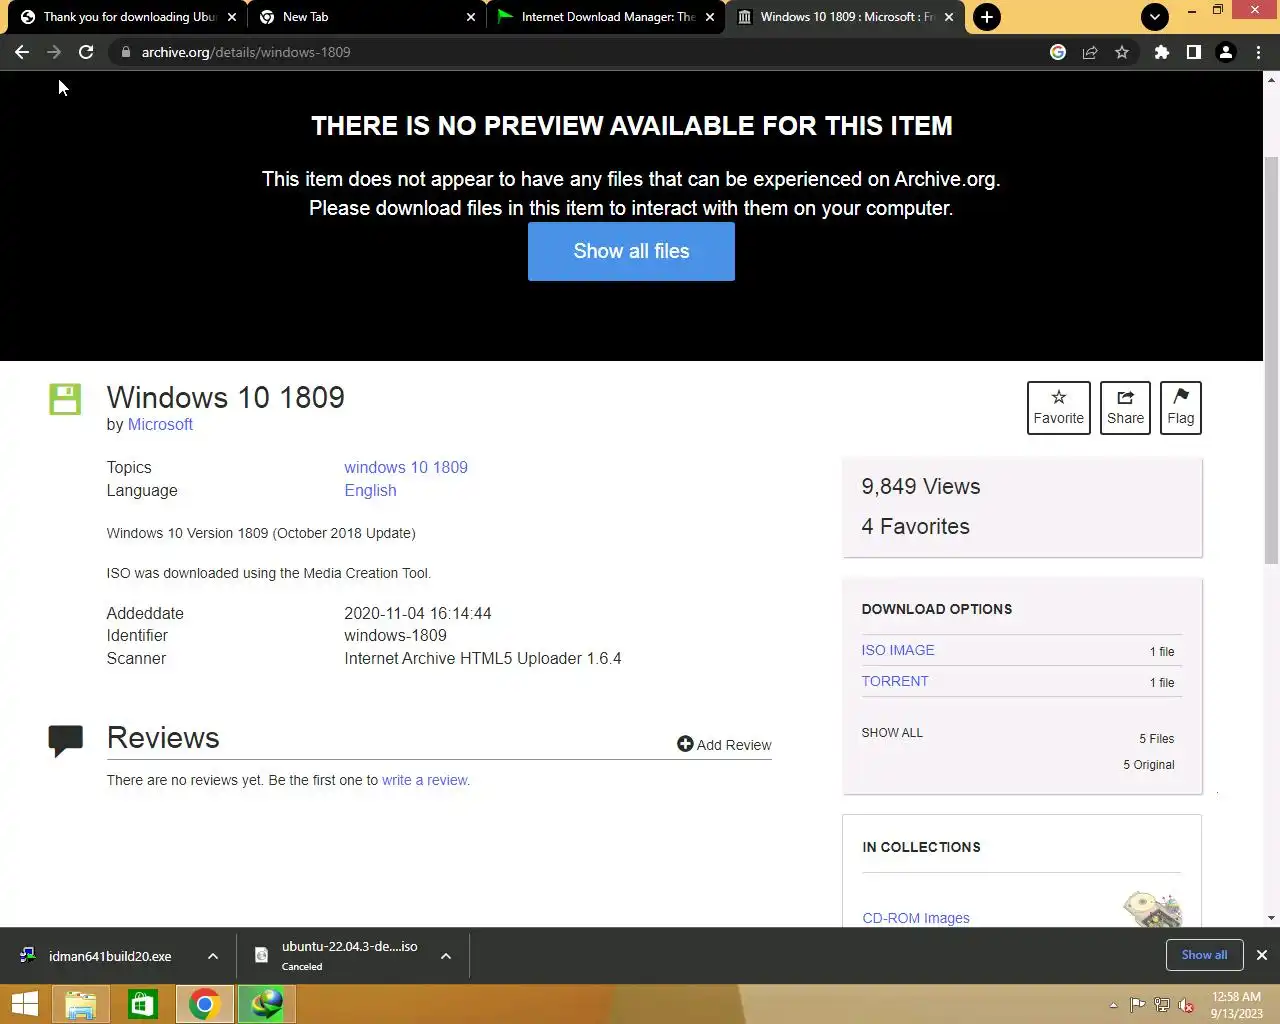Click the browser forward arrow

54,52
